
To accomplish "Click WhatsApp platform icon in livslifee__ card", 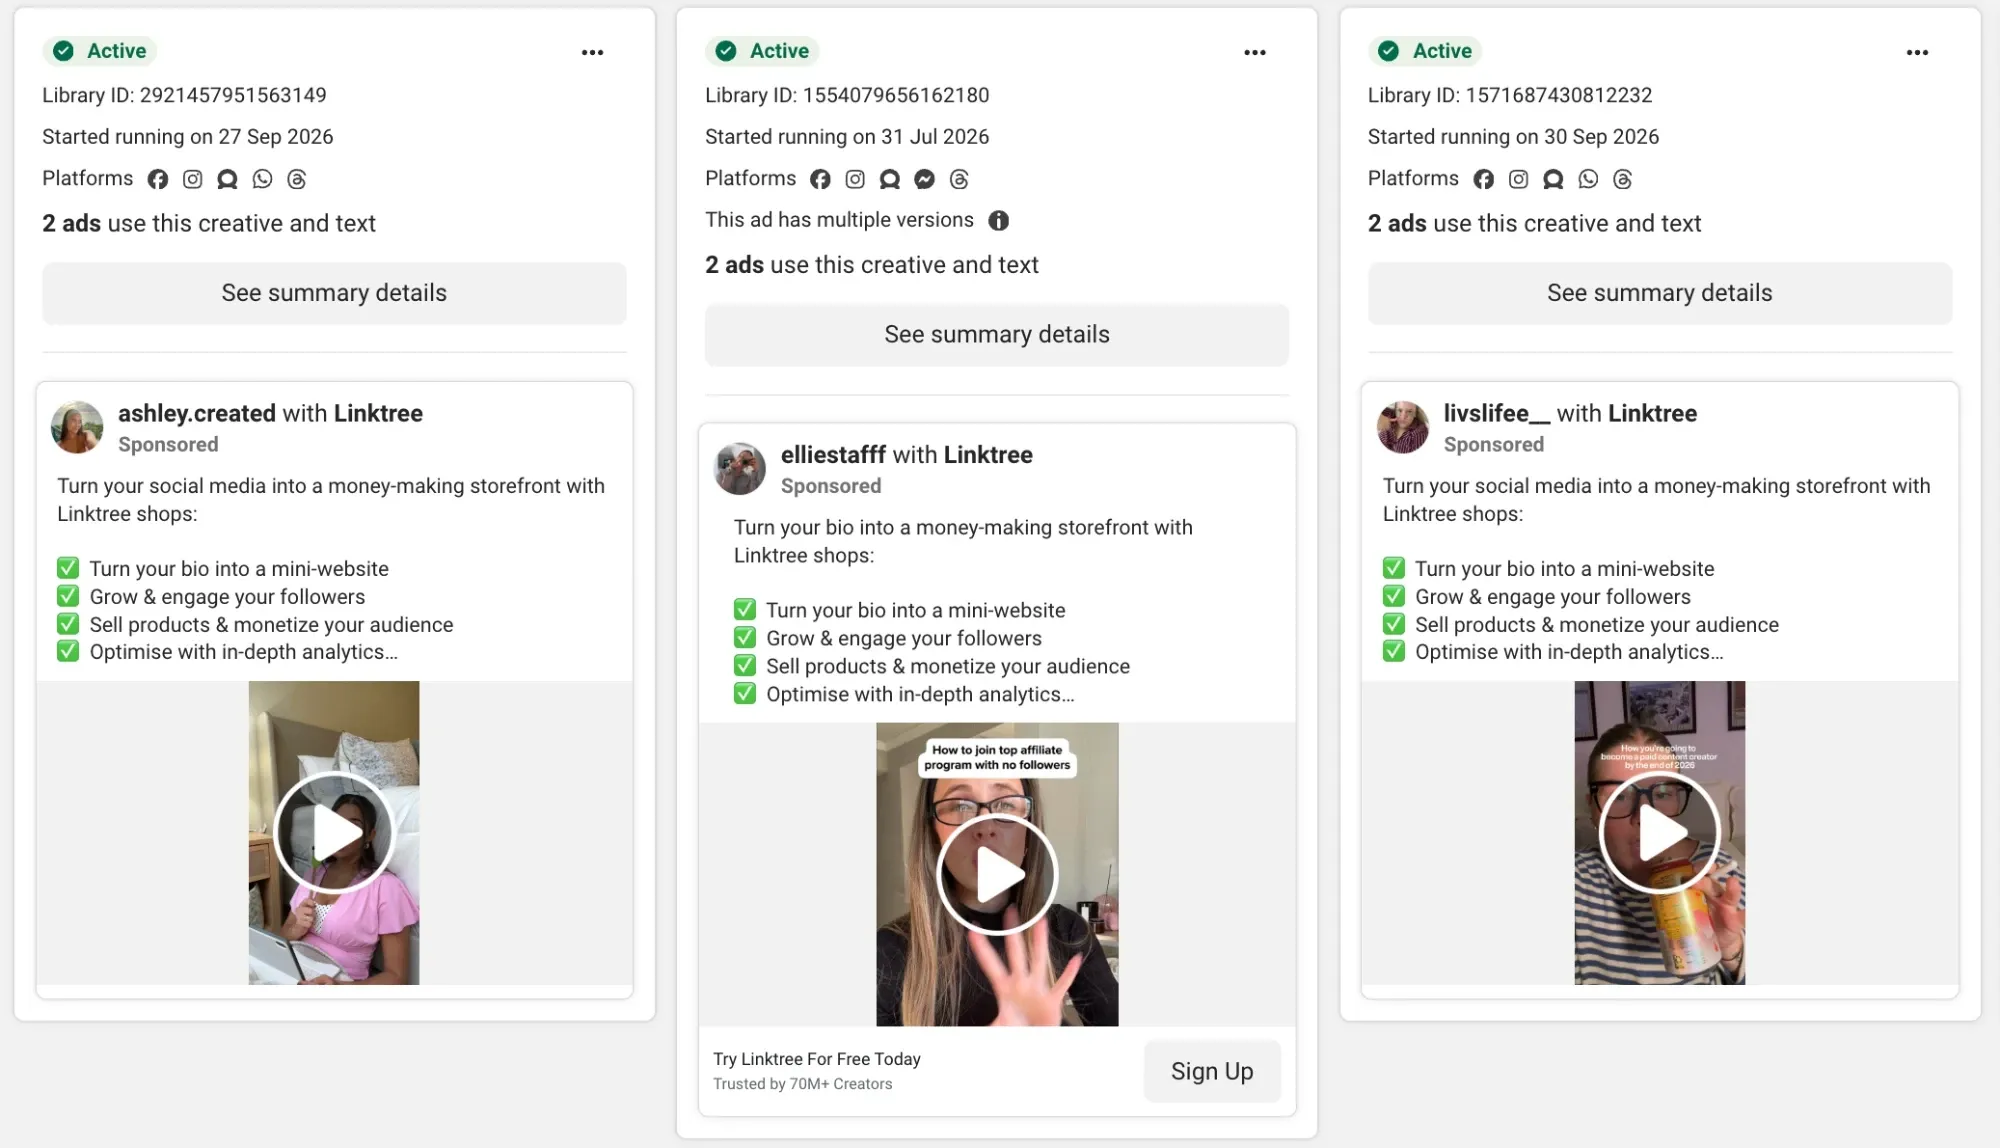I will pyautogui.click(x=1588, y=179).
